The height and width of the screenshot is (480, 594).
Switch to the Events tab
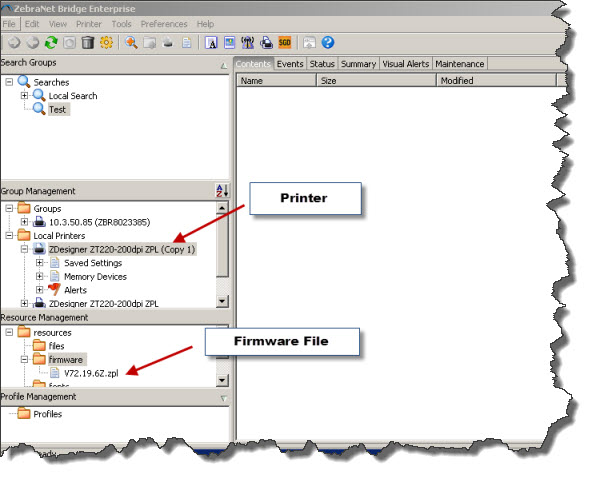tap(290, 64)
